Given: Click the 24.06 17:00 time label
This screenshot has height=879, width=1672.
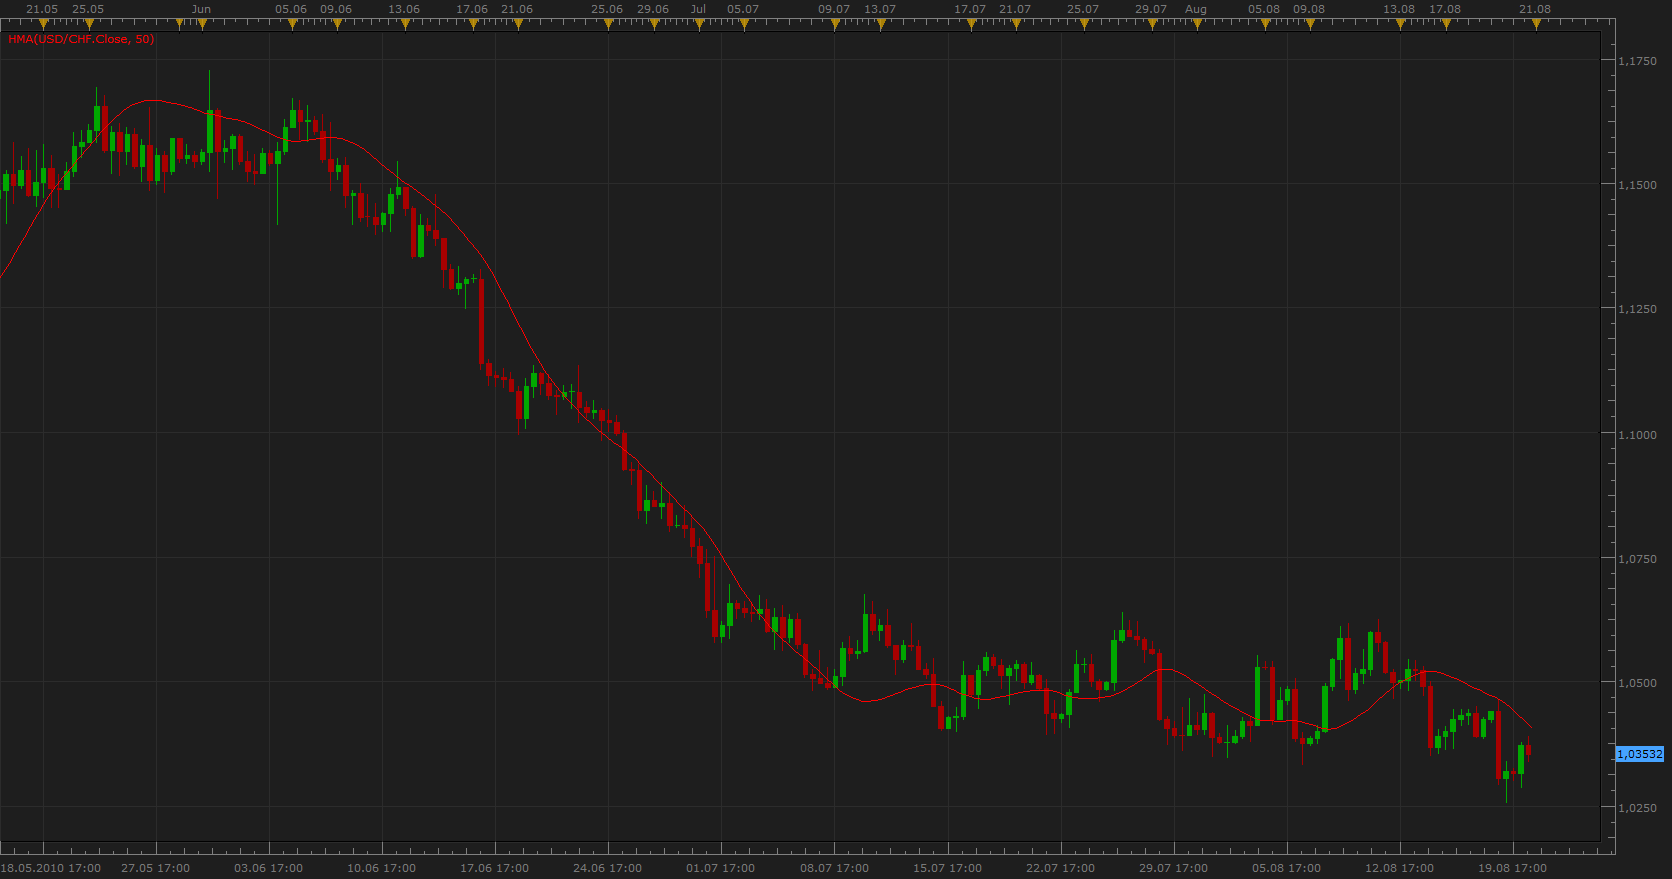Looking at the screenshot, I should click(x=607, y=868).
